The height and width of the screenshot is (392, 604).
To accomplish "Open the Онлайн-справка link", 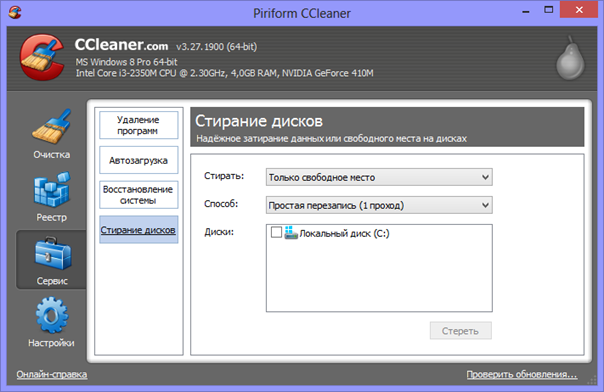I will pyautogui.click(x=52, y=374).
